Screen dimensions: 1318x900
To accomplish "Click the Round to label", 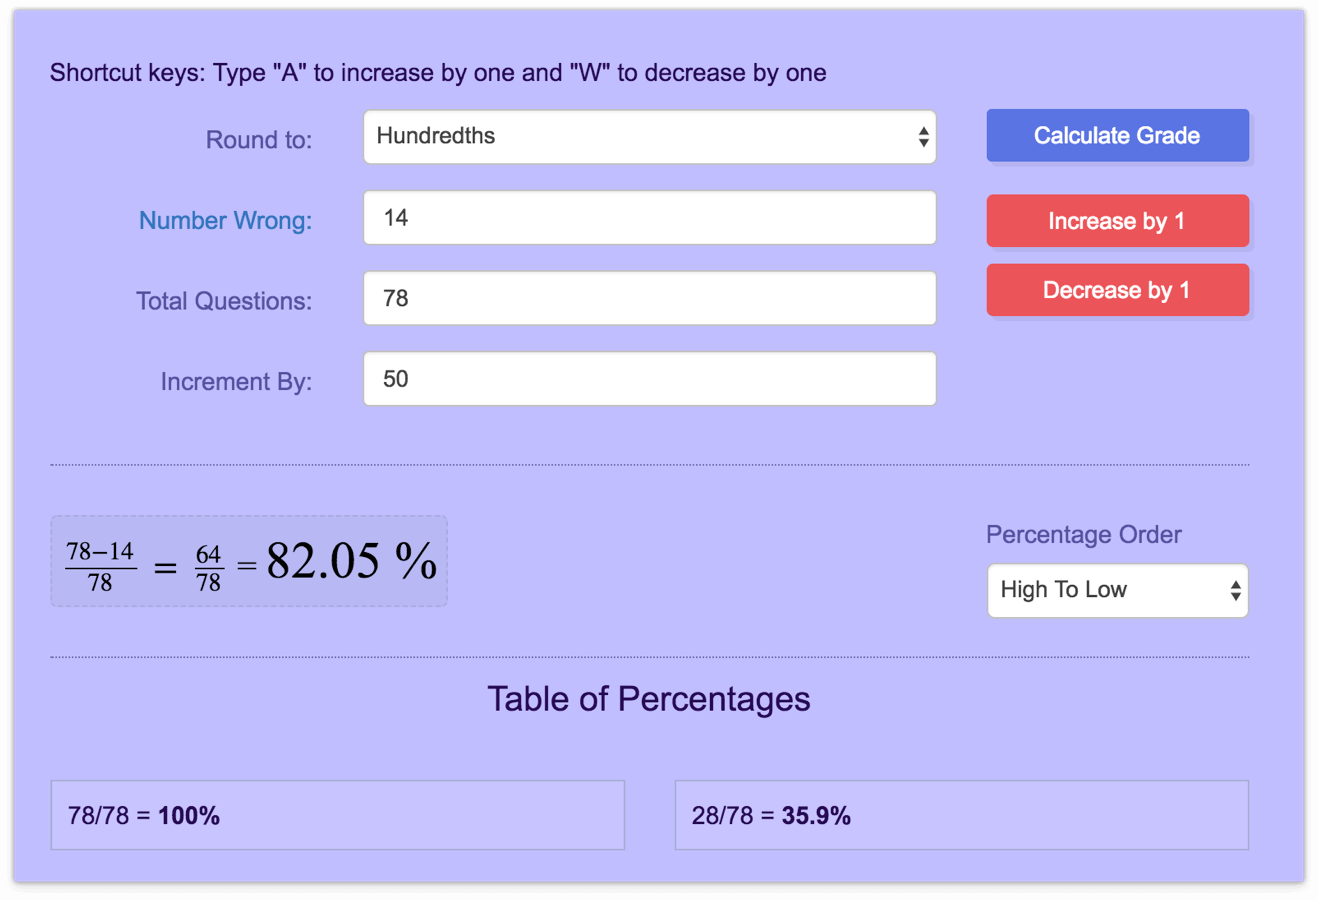I will (x=258, y=140).
